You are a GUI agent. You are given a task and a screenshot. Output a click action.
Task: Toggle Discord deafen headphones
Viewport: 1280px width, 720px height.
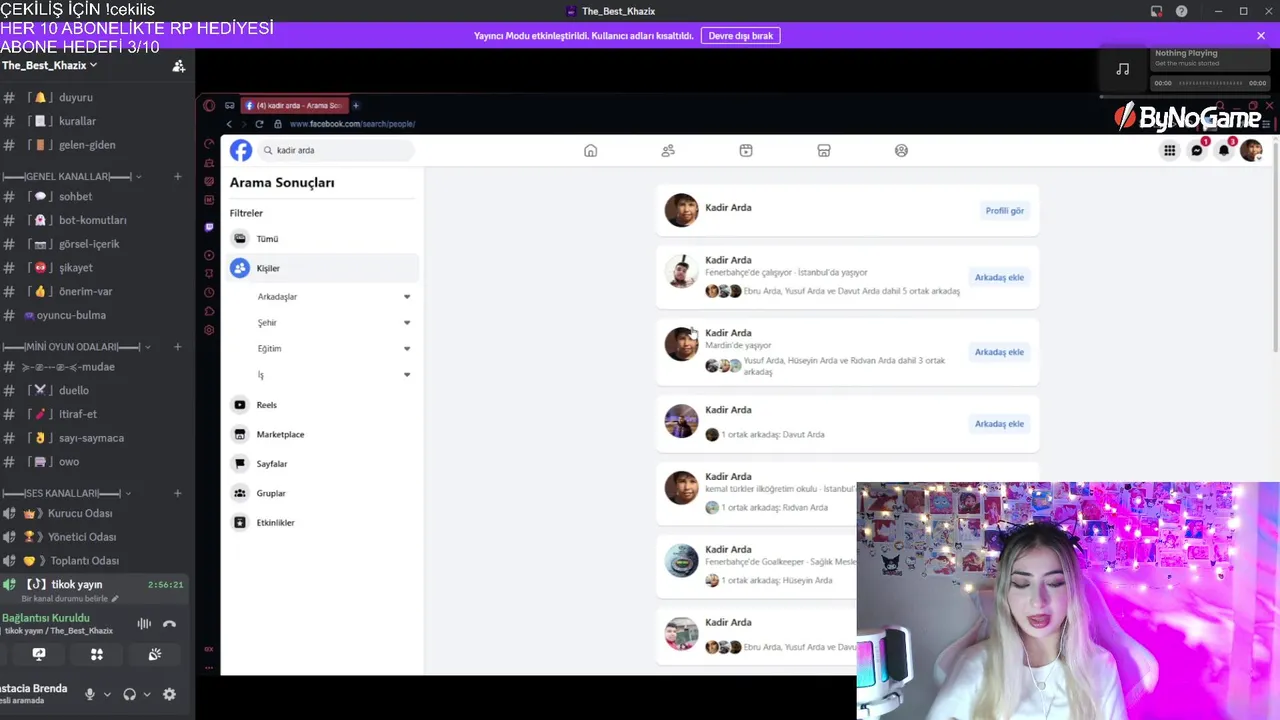(x=130, y=694)
